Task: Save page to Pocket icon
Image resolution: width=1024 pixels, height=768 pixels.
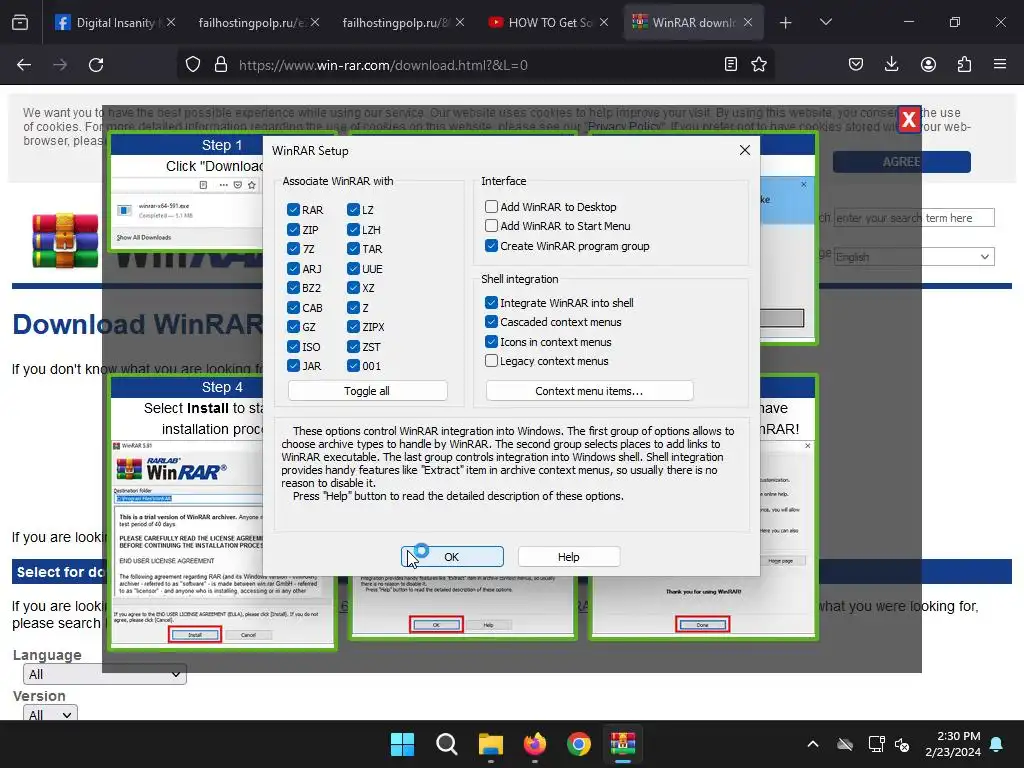Action: pyautogui.click(x=856, y=65)
